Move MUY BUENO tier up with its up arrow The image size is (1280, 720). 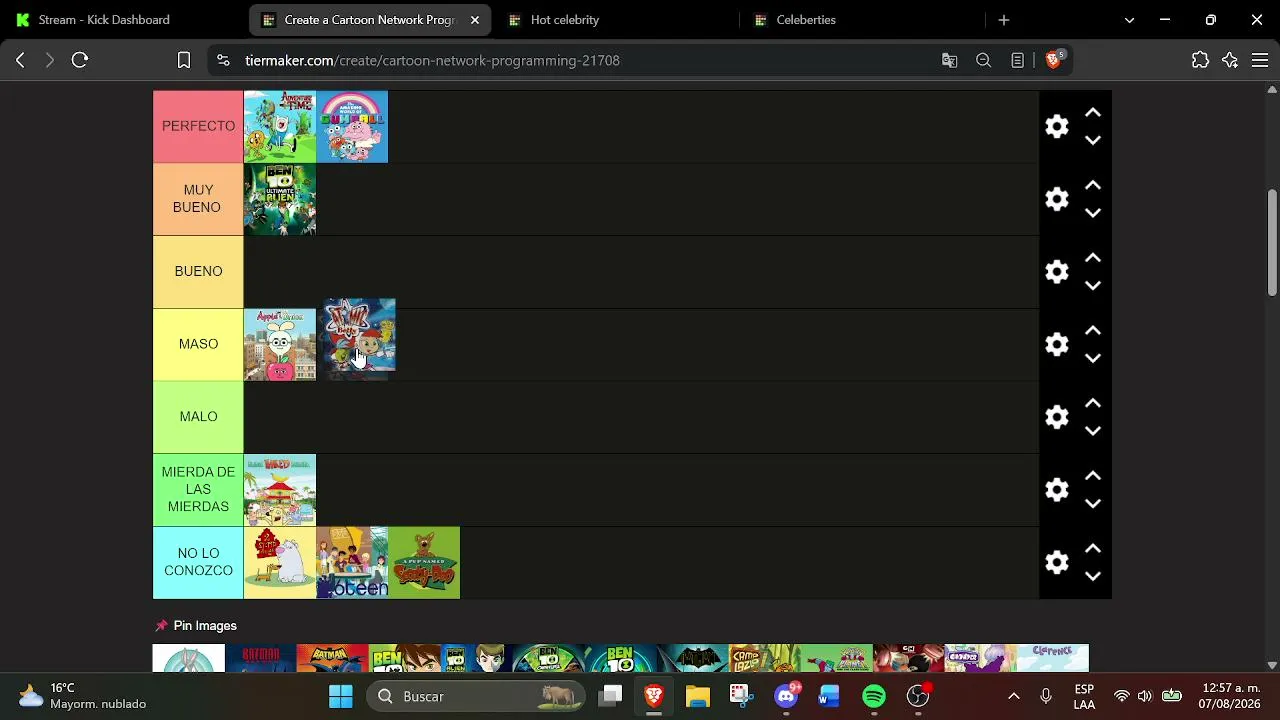click(1093, 185)
